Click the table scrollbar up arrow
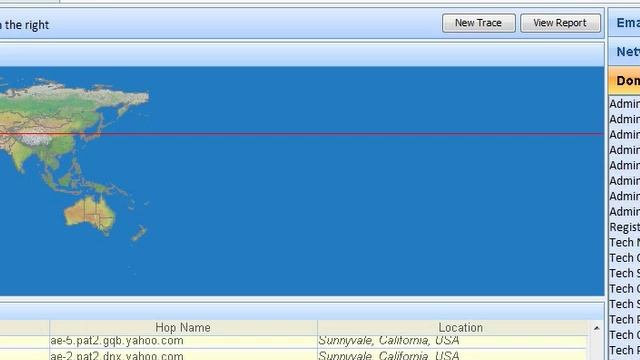This screenshot has height=360, width=640. (596, 328)
